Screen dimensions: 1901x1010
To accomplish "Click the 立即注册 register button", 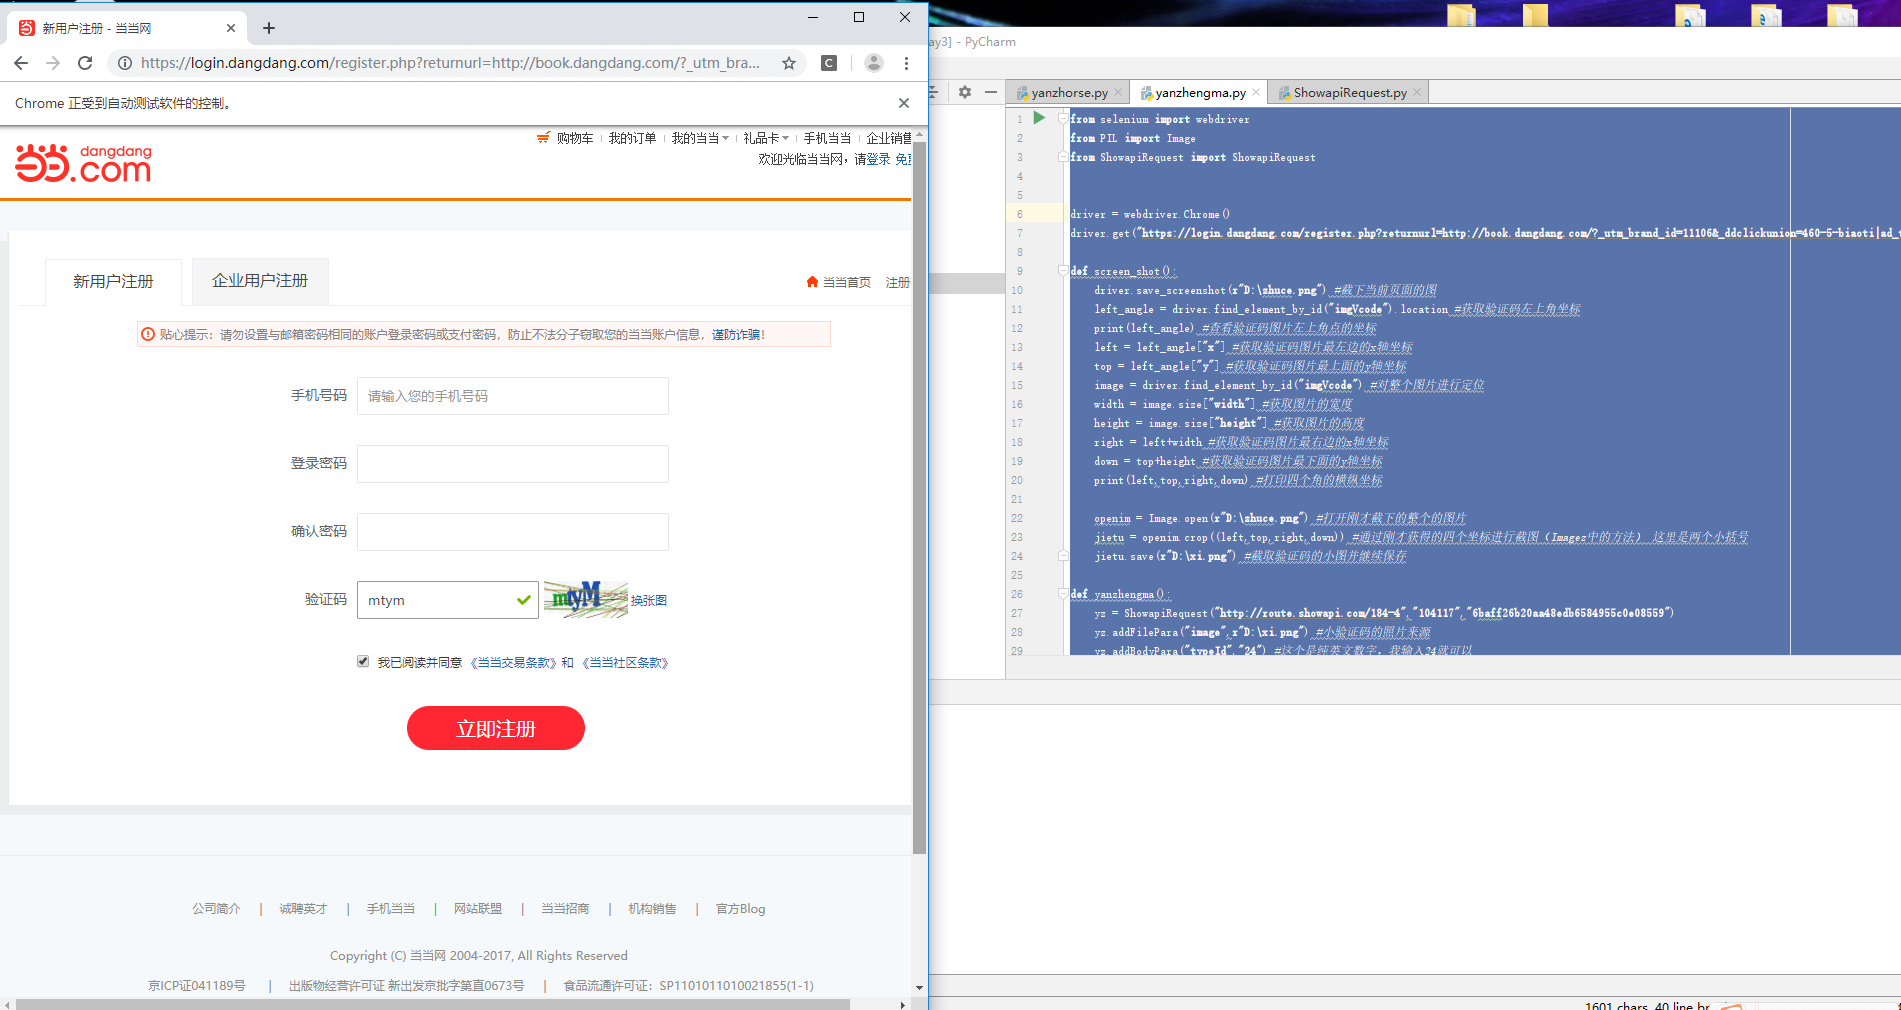I will point(496,728).
